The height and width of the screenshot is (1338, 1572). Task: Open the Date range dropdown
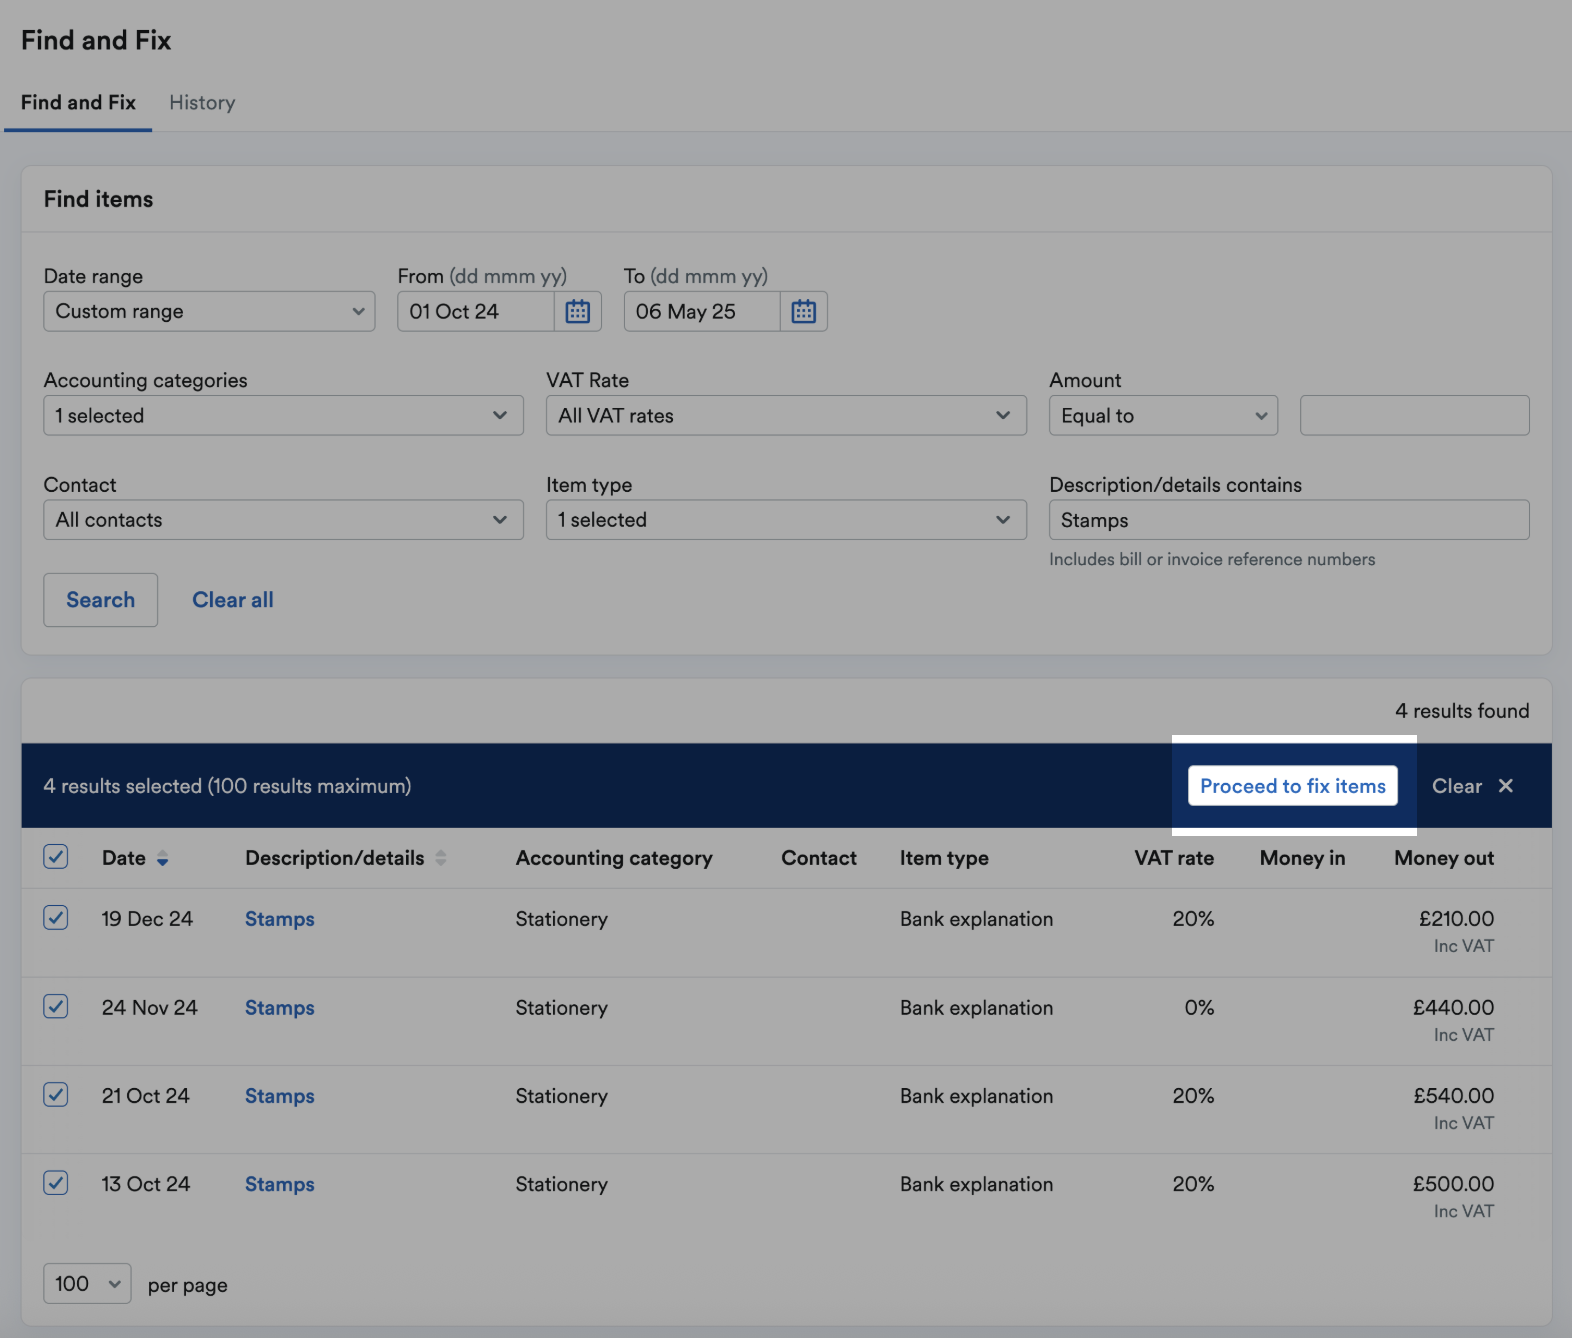coord(209,311)
